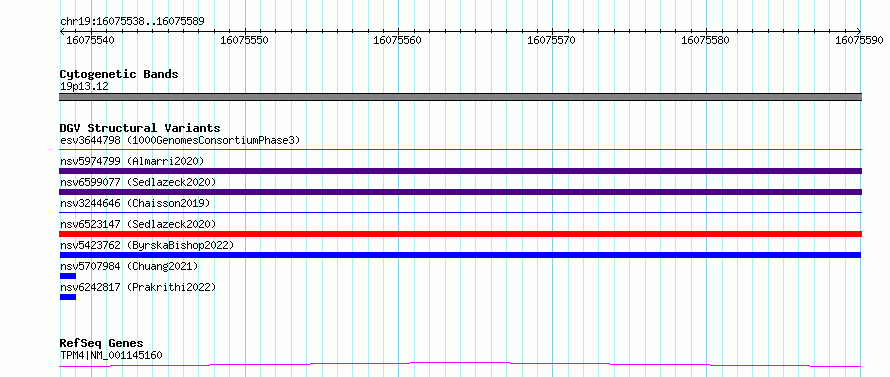The image size is (890, 377).
Task: Open variant nsv3244646 (Chaisson2019) label
Action: coord(135,203)
